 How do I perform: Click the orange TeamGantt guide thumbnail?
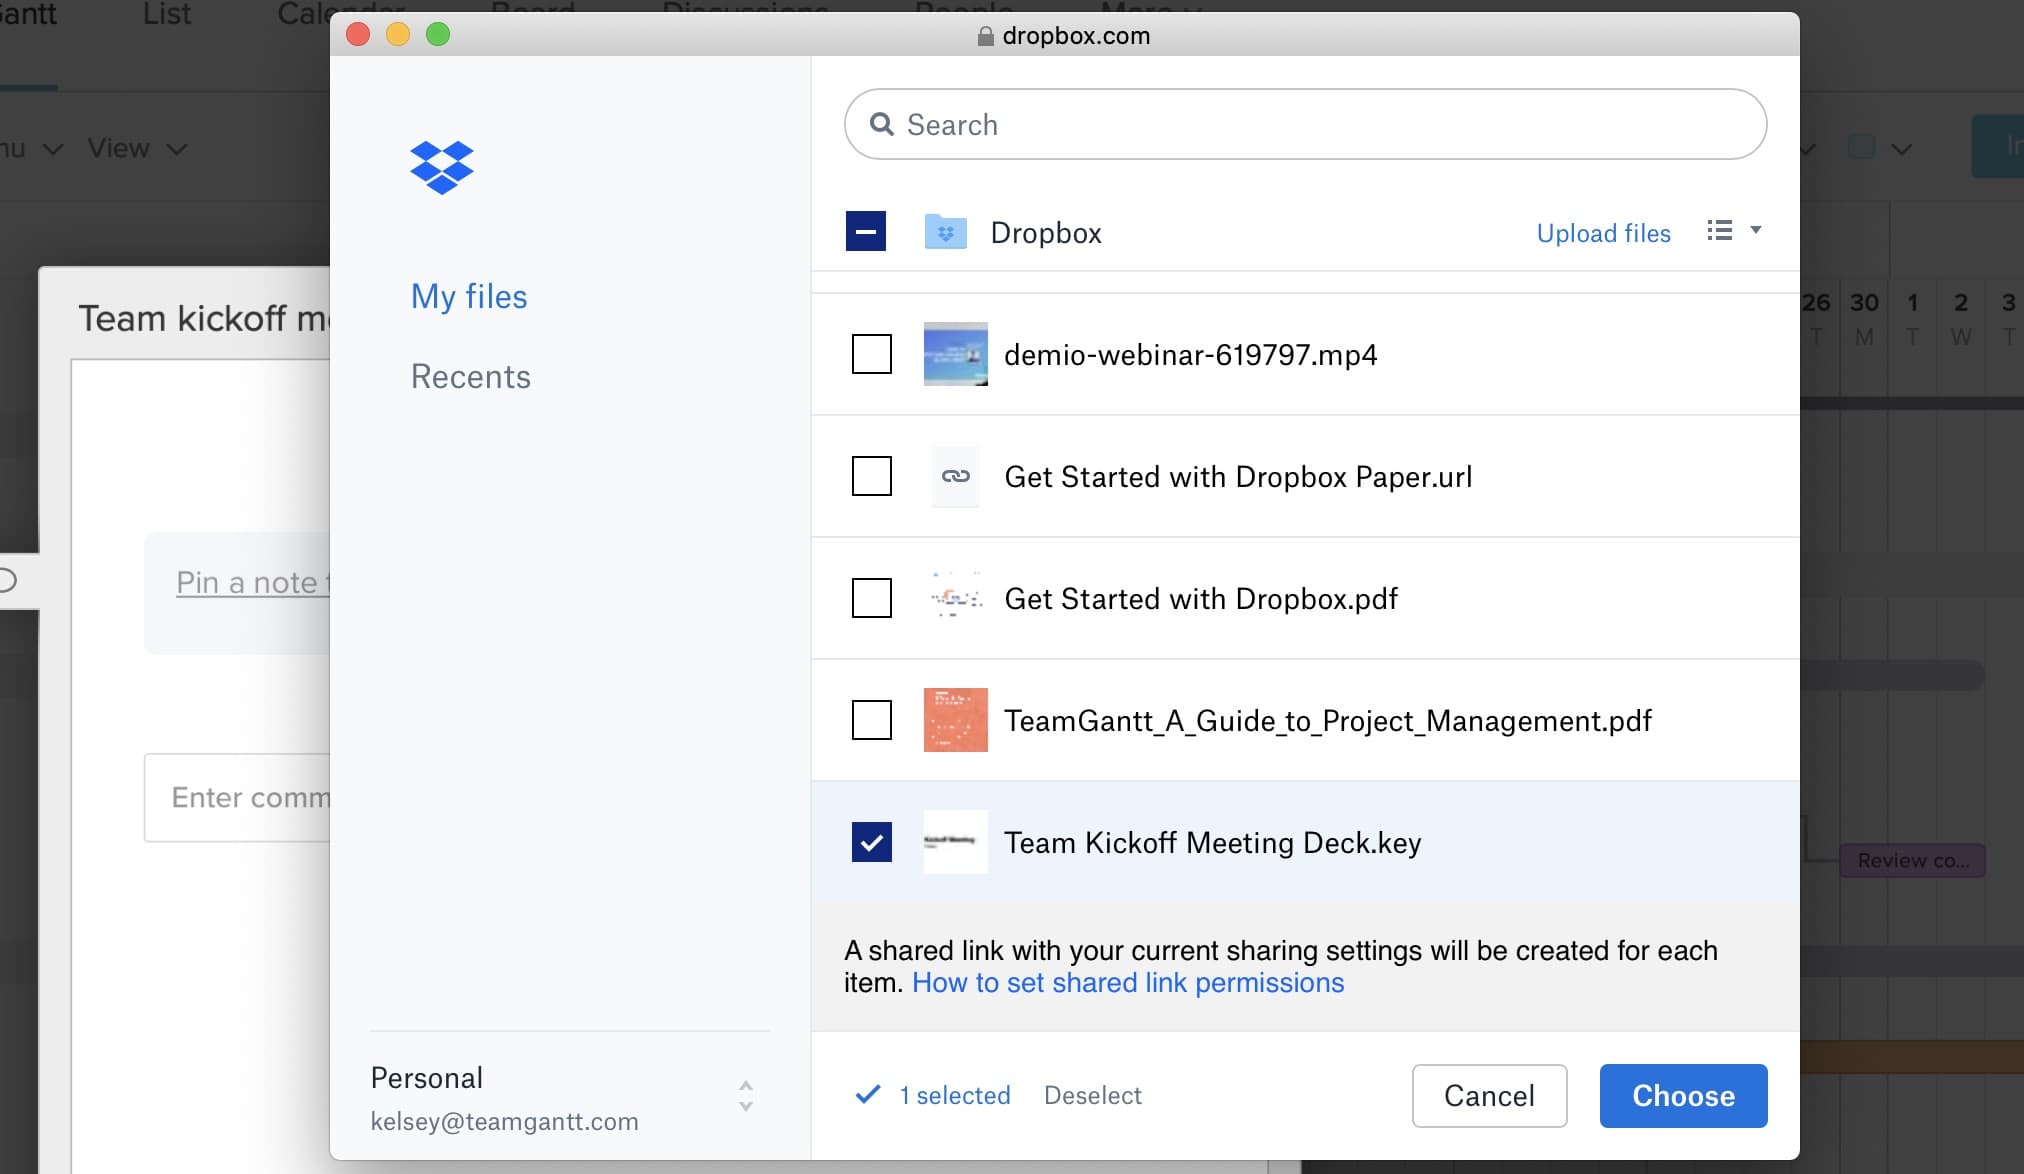pos(955,720)
